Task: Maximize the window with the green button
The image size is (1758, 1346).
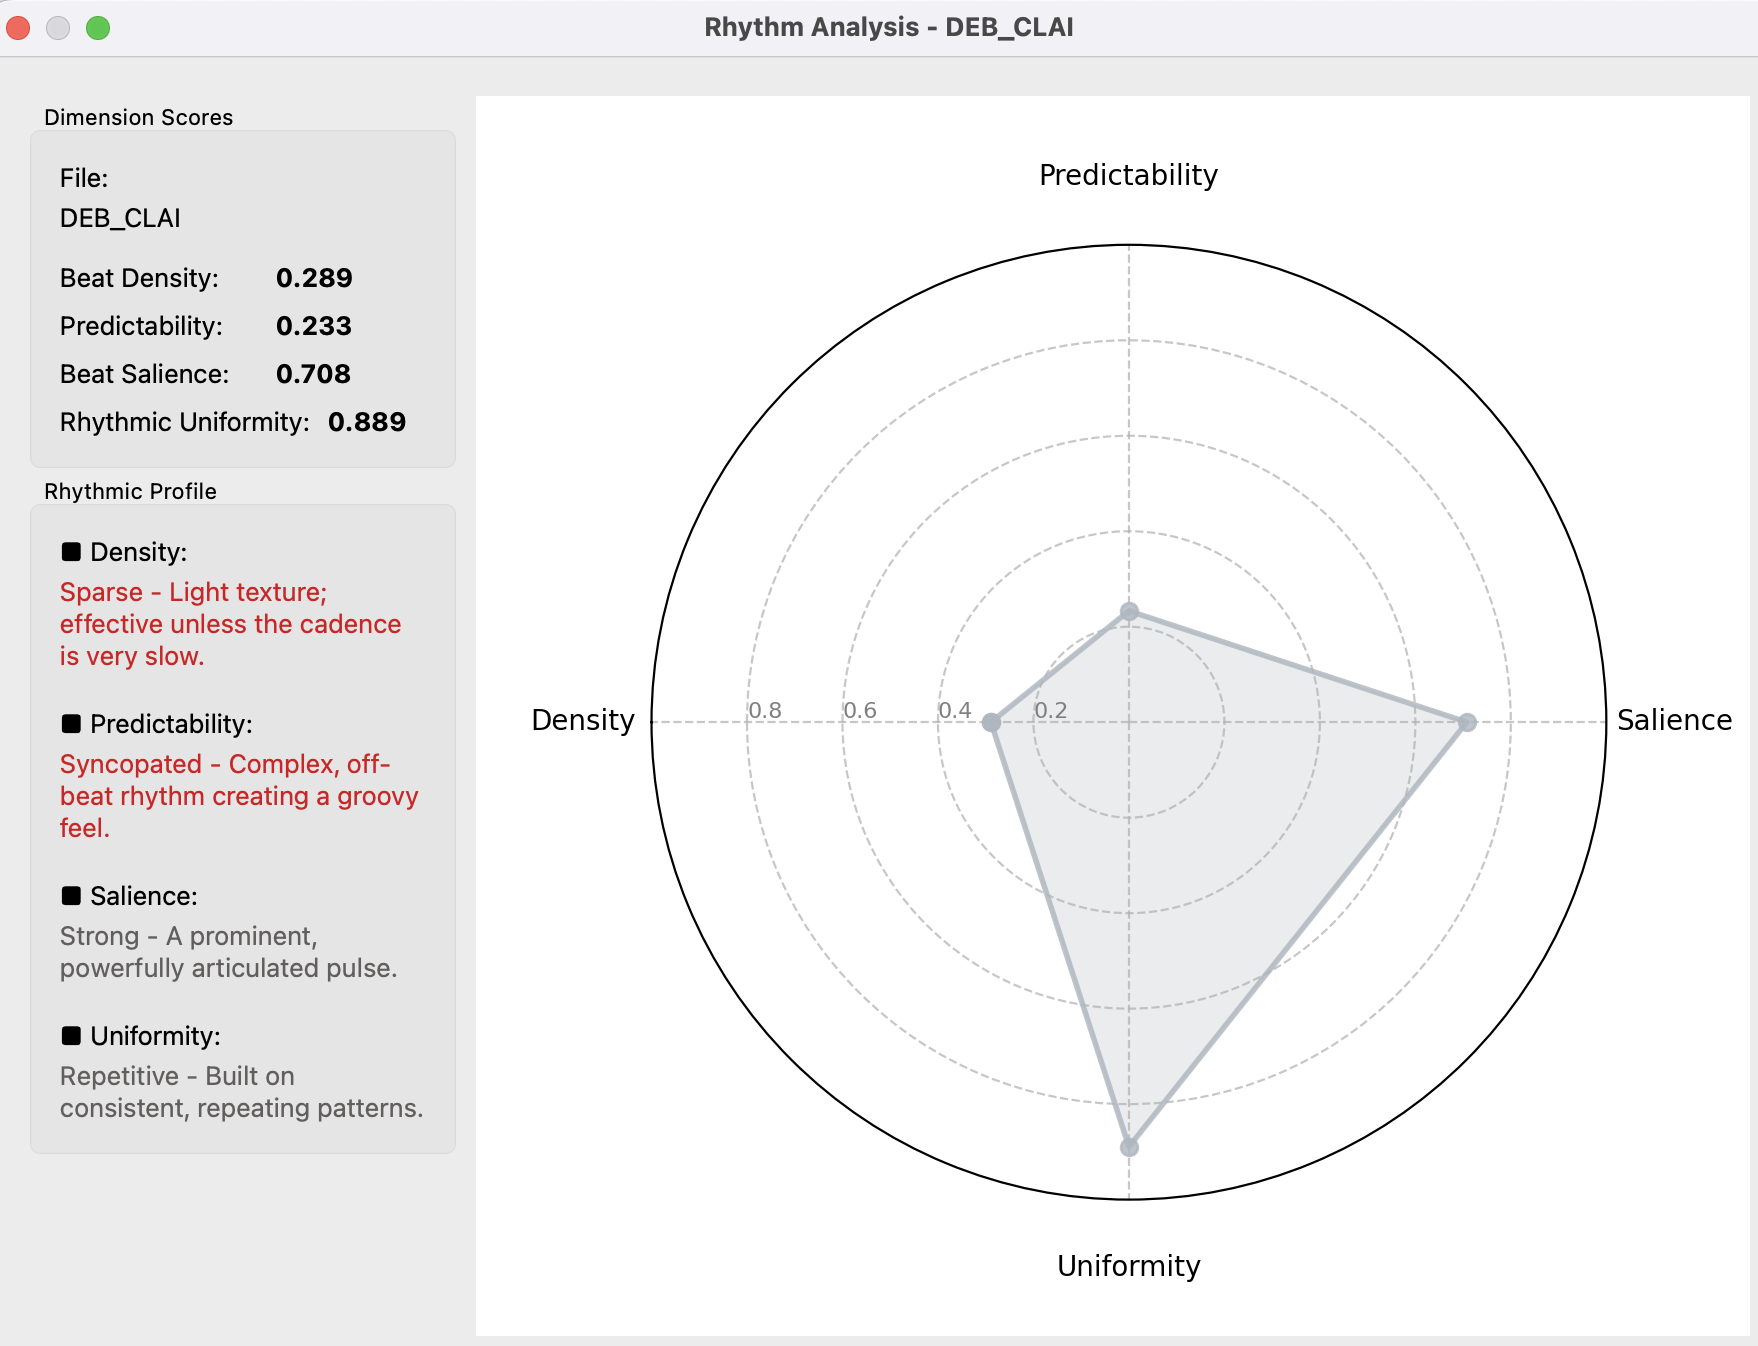Action: pyautogui.click(x=98, y=28)
